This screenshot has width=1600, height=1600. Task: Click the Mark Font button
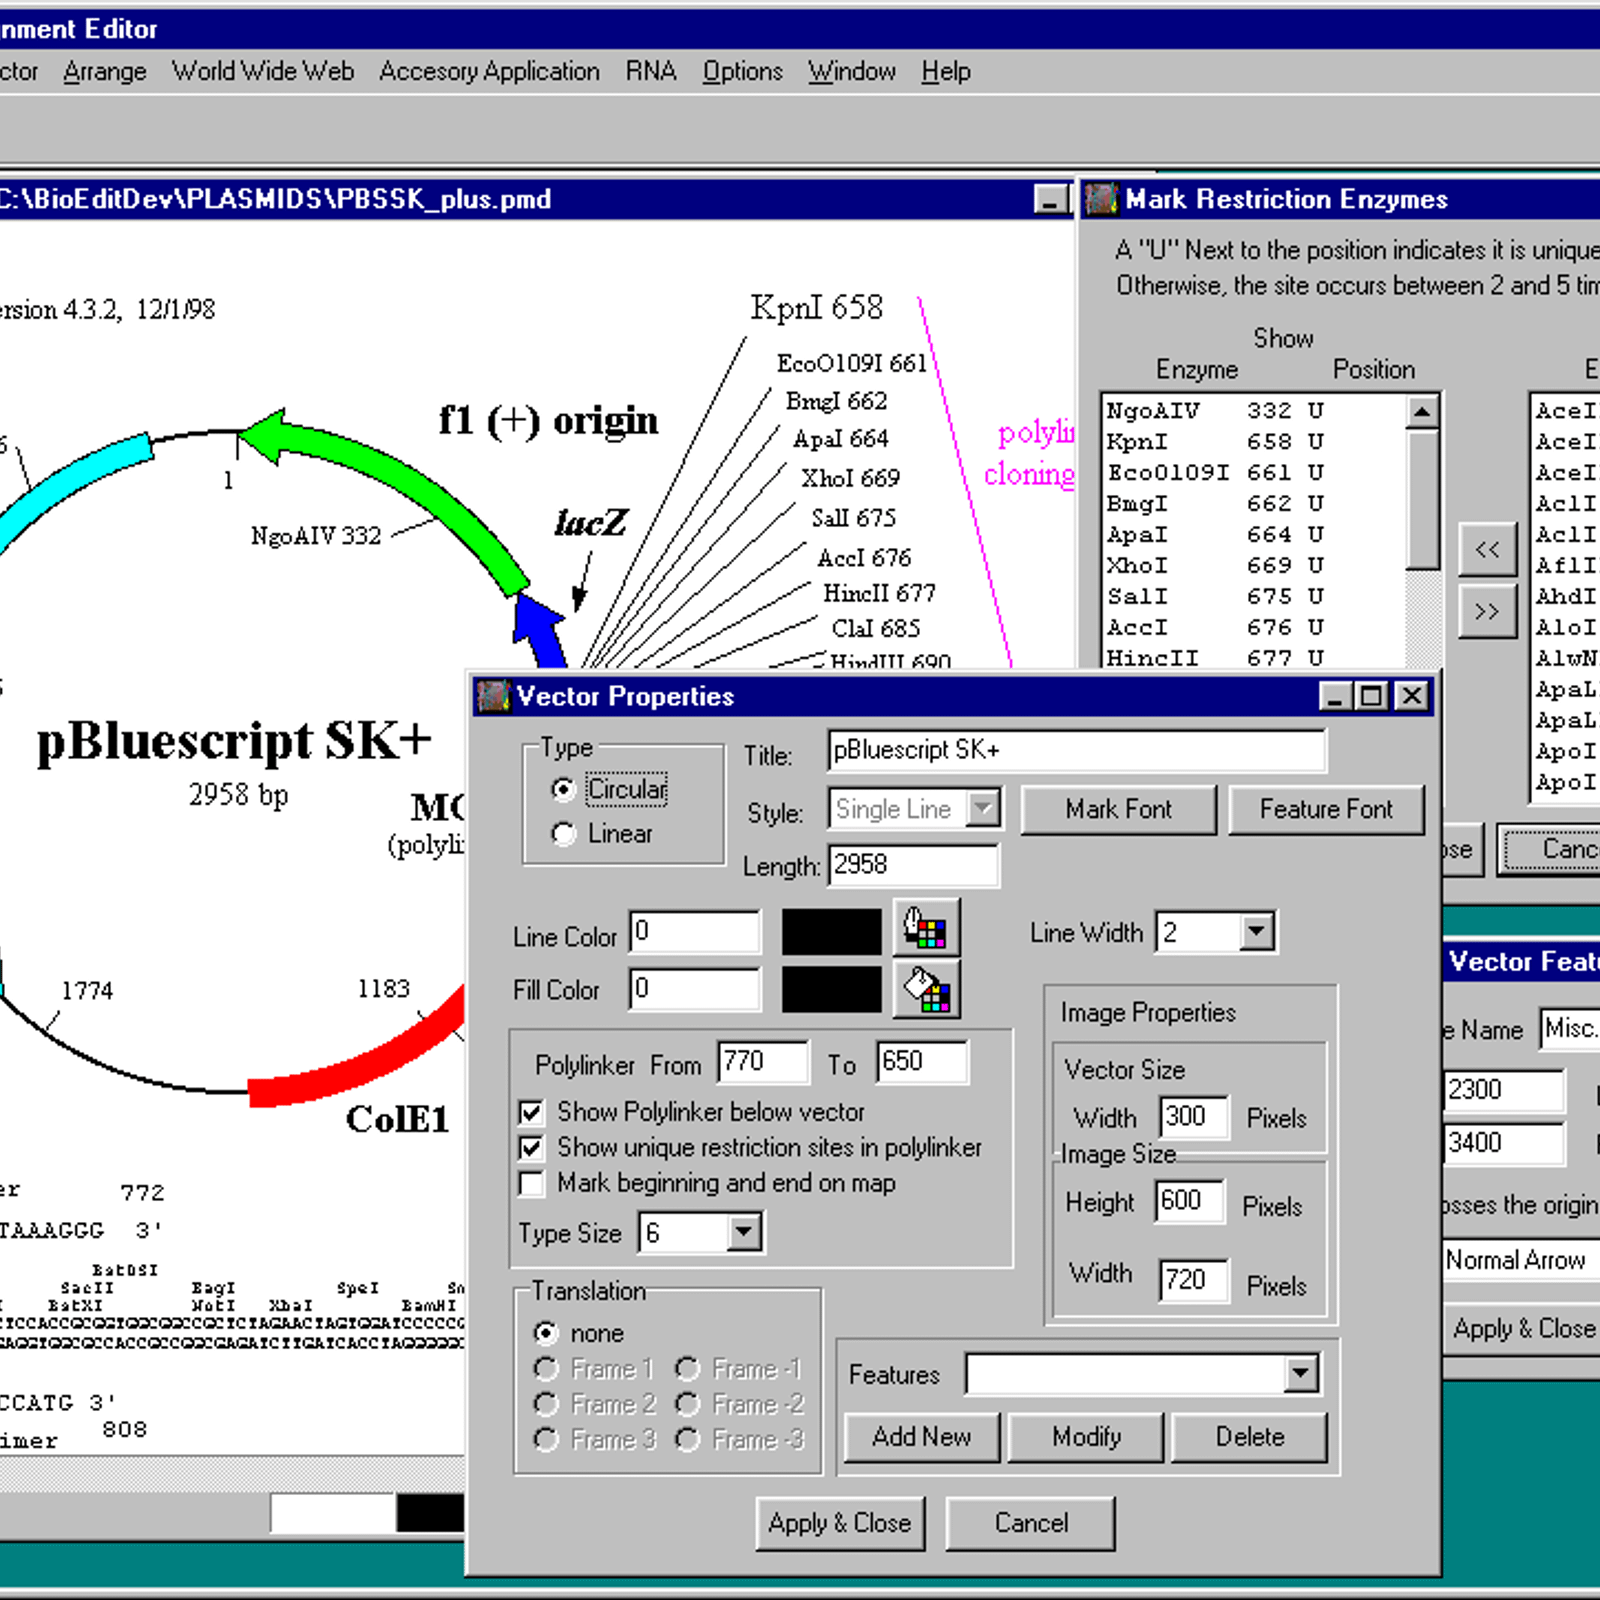click(1119, 809)
